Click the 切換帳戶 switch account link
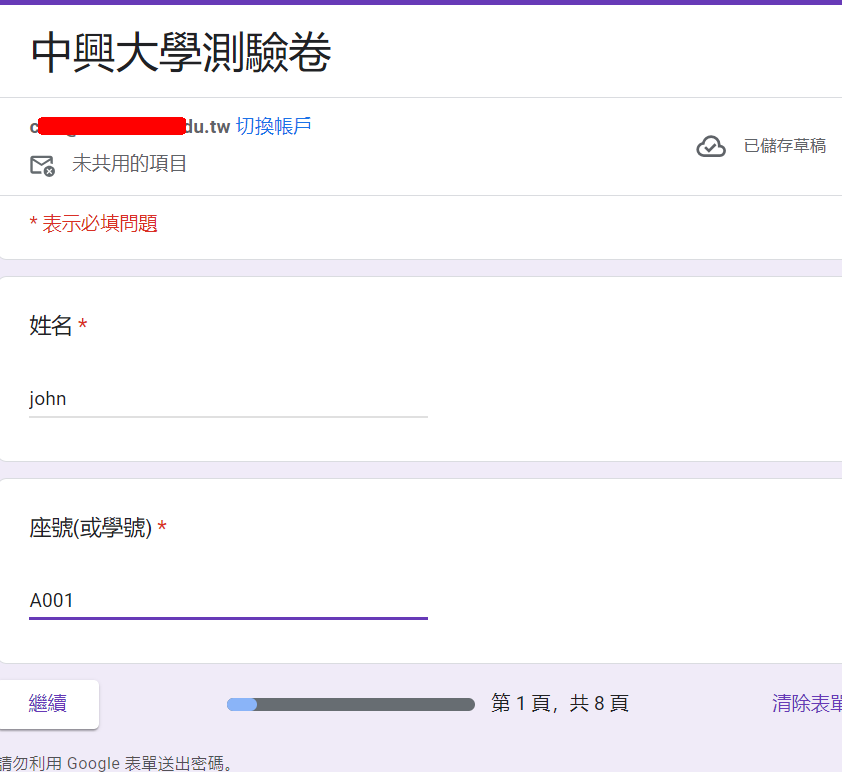The image size is (842, 772). click(273, 126)
